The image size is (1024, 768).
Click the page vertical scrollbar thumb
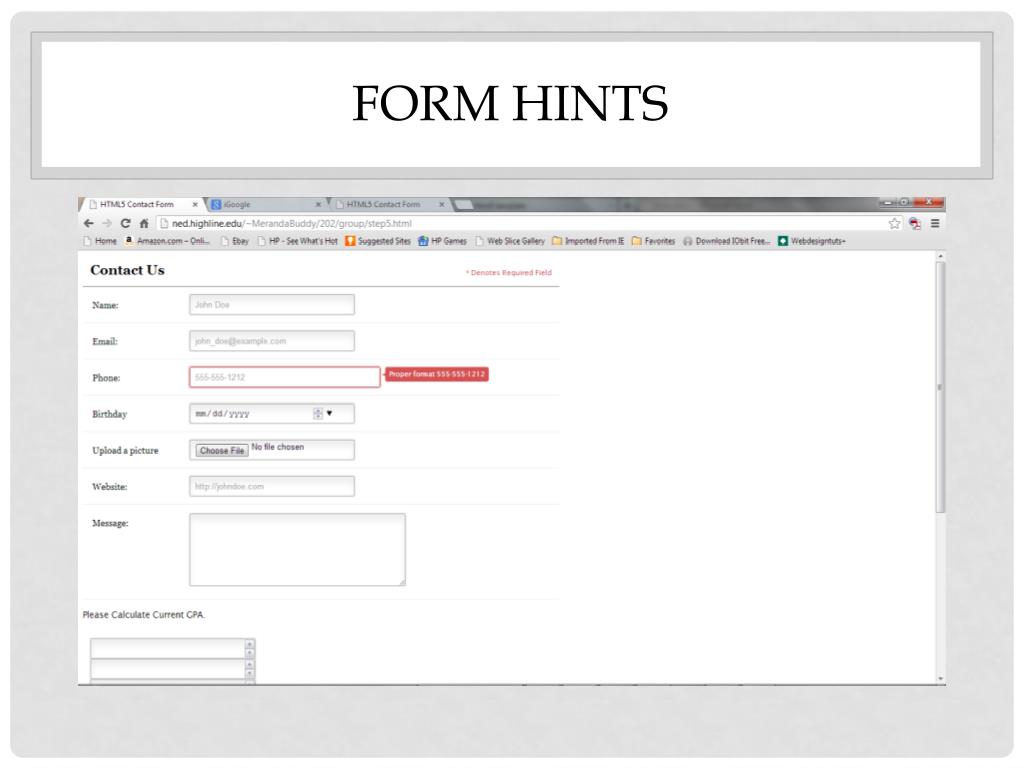940,387
